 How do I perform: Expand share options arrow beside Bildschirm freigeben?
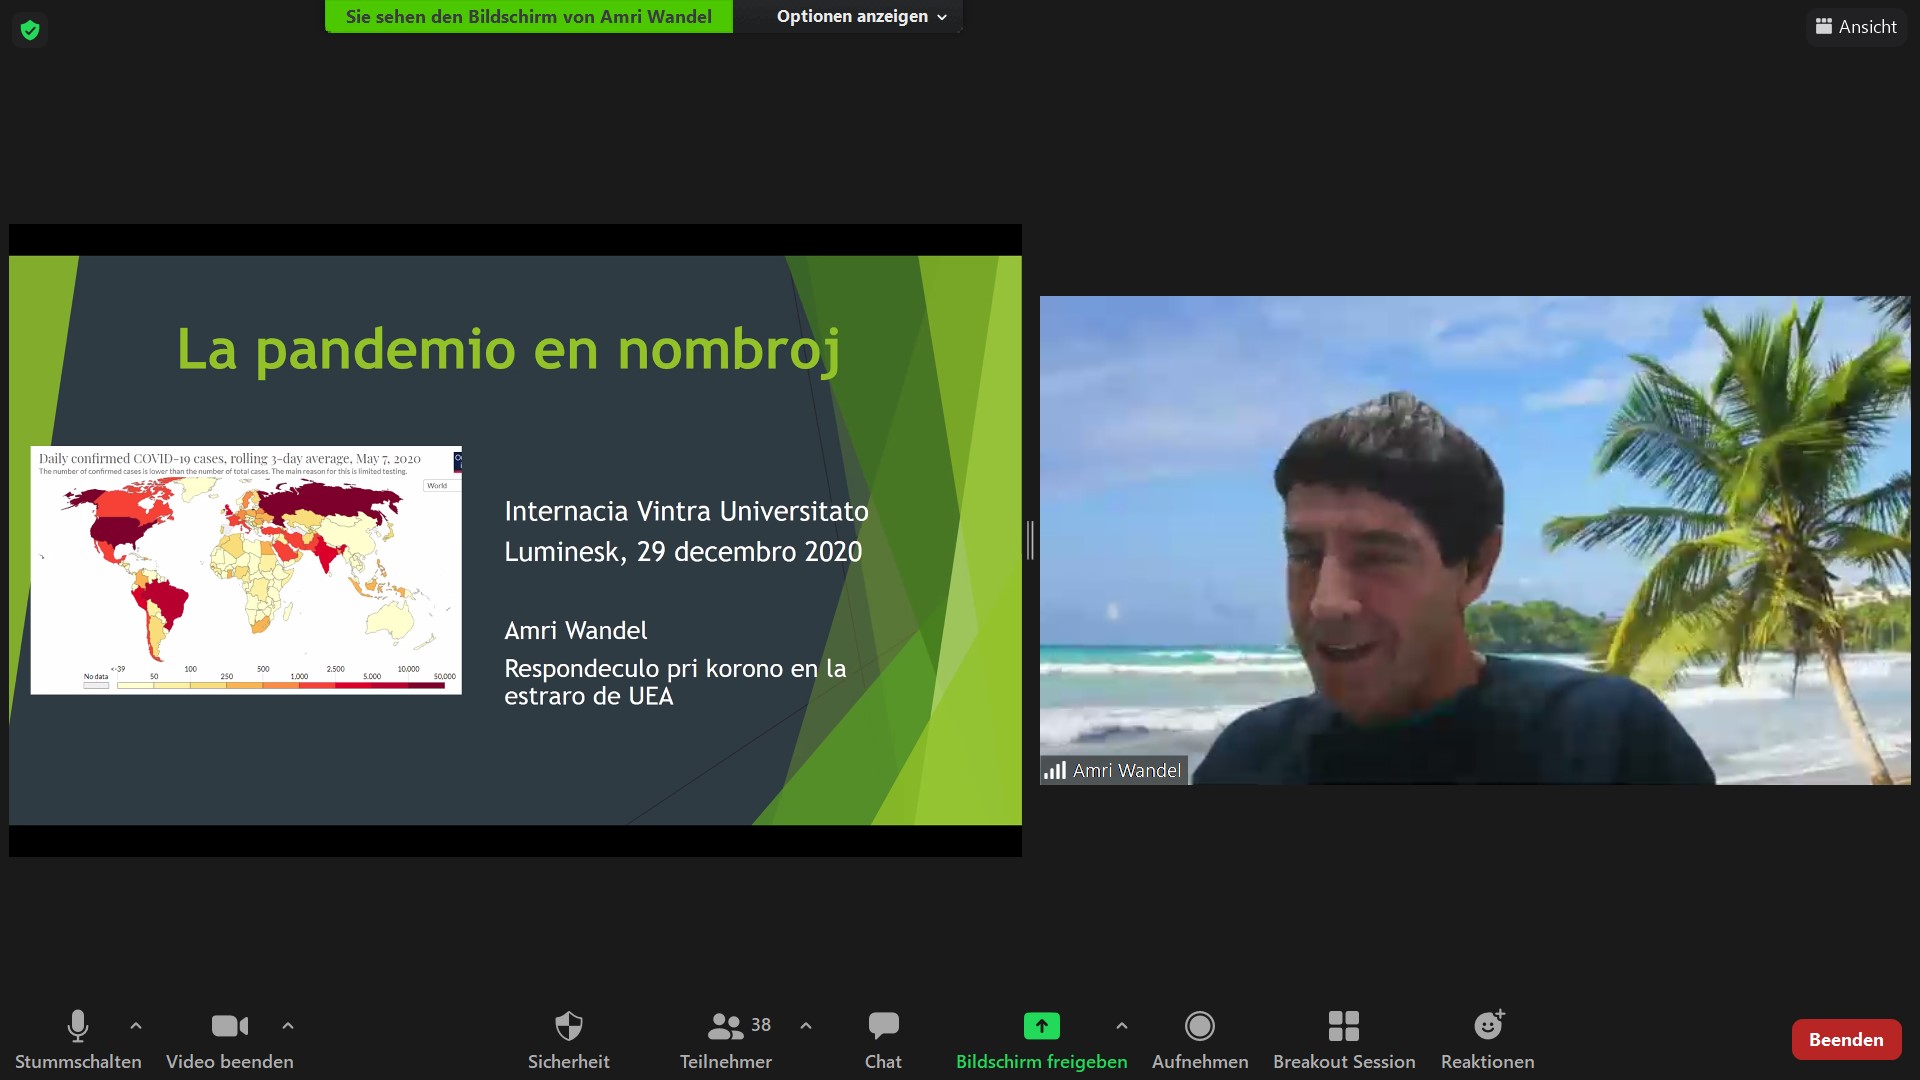click(x=1122, y=1026)
